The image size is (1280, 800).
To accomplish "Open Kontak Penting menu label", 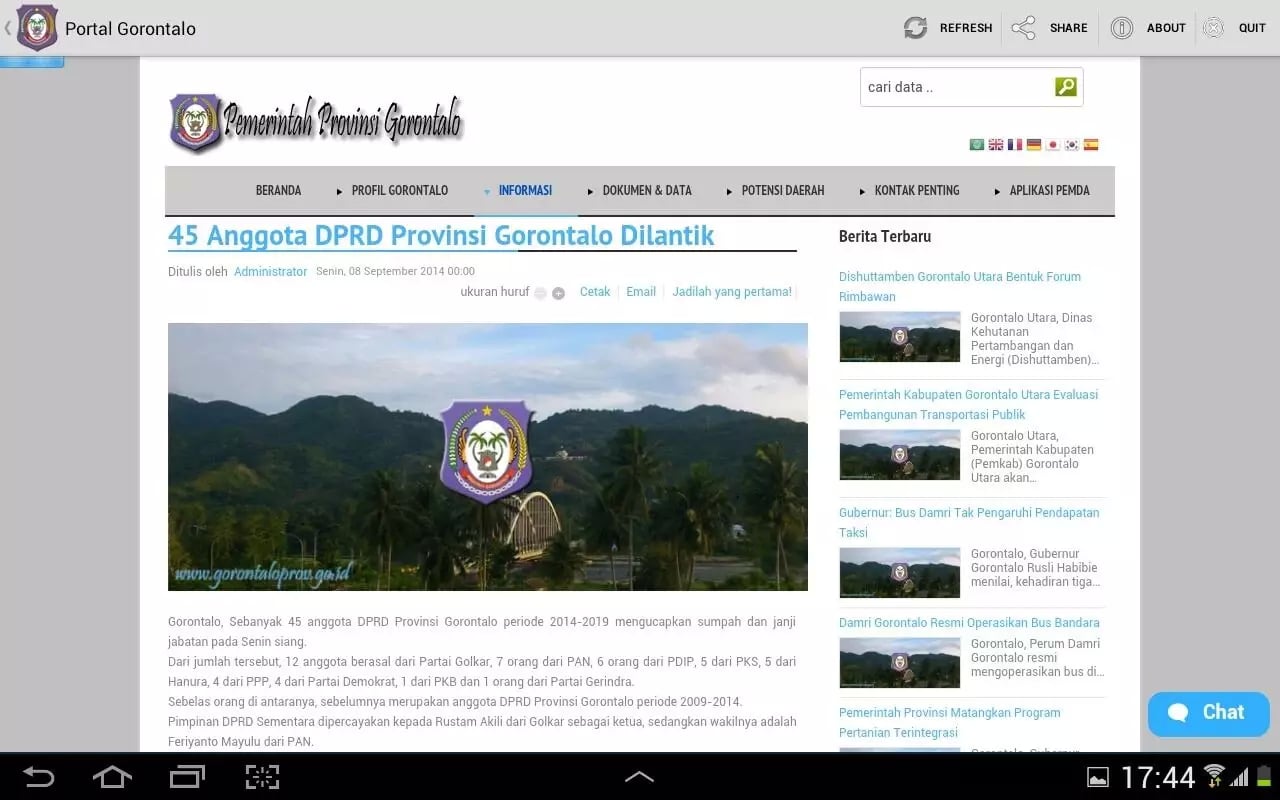I will click(917, 190).
